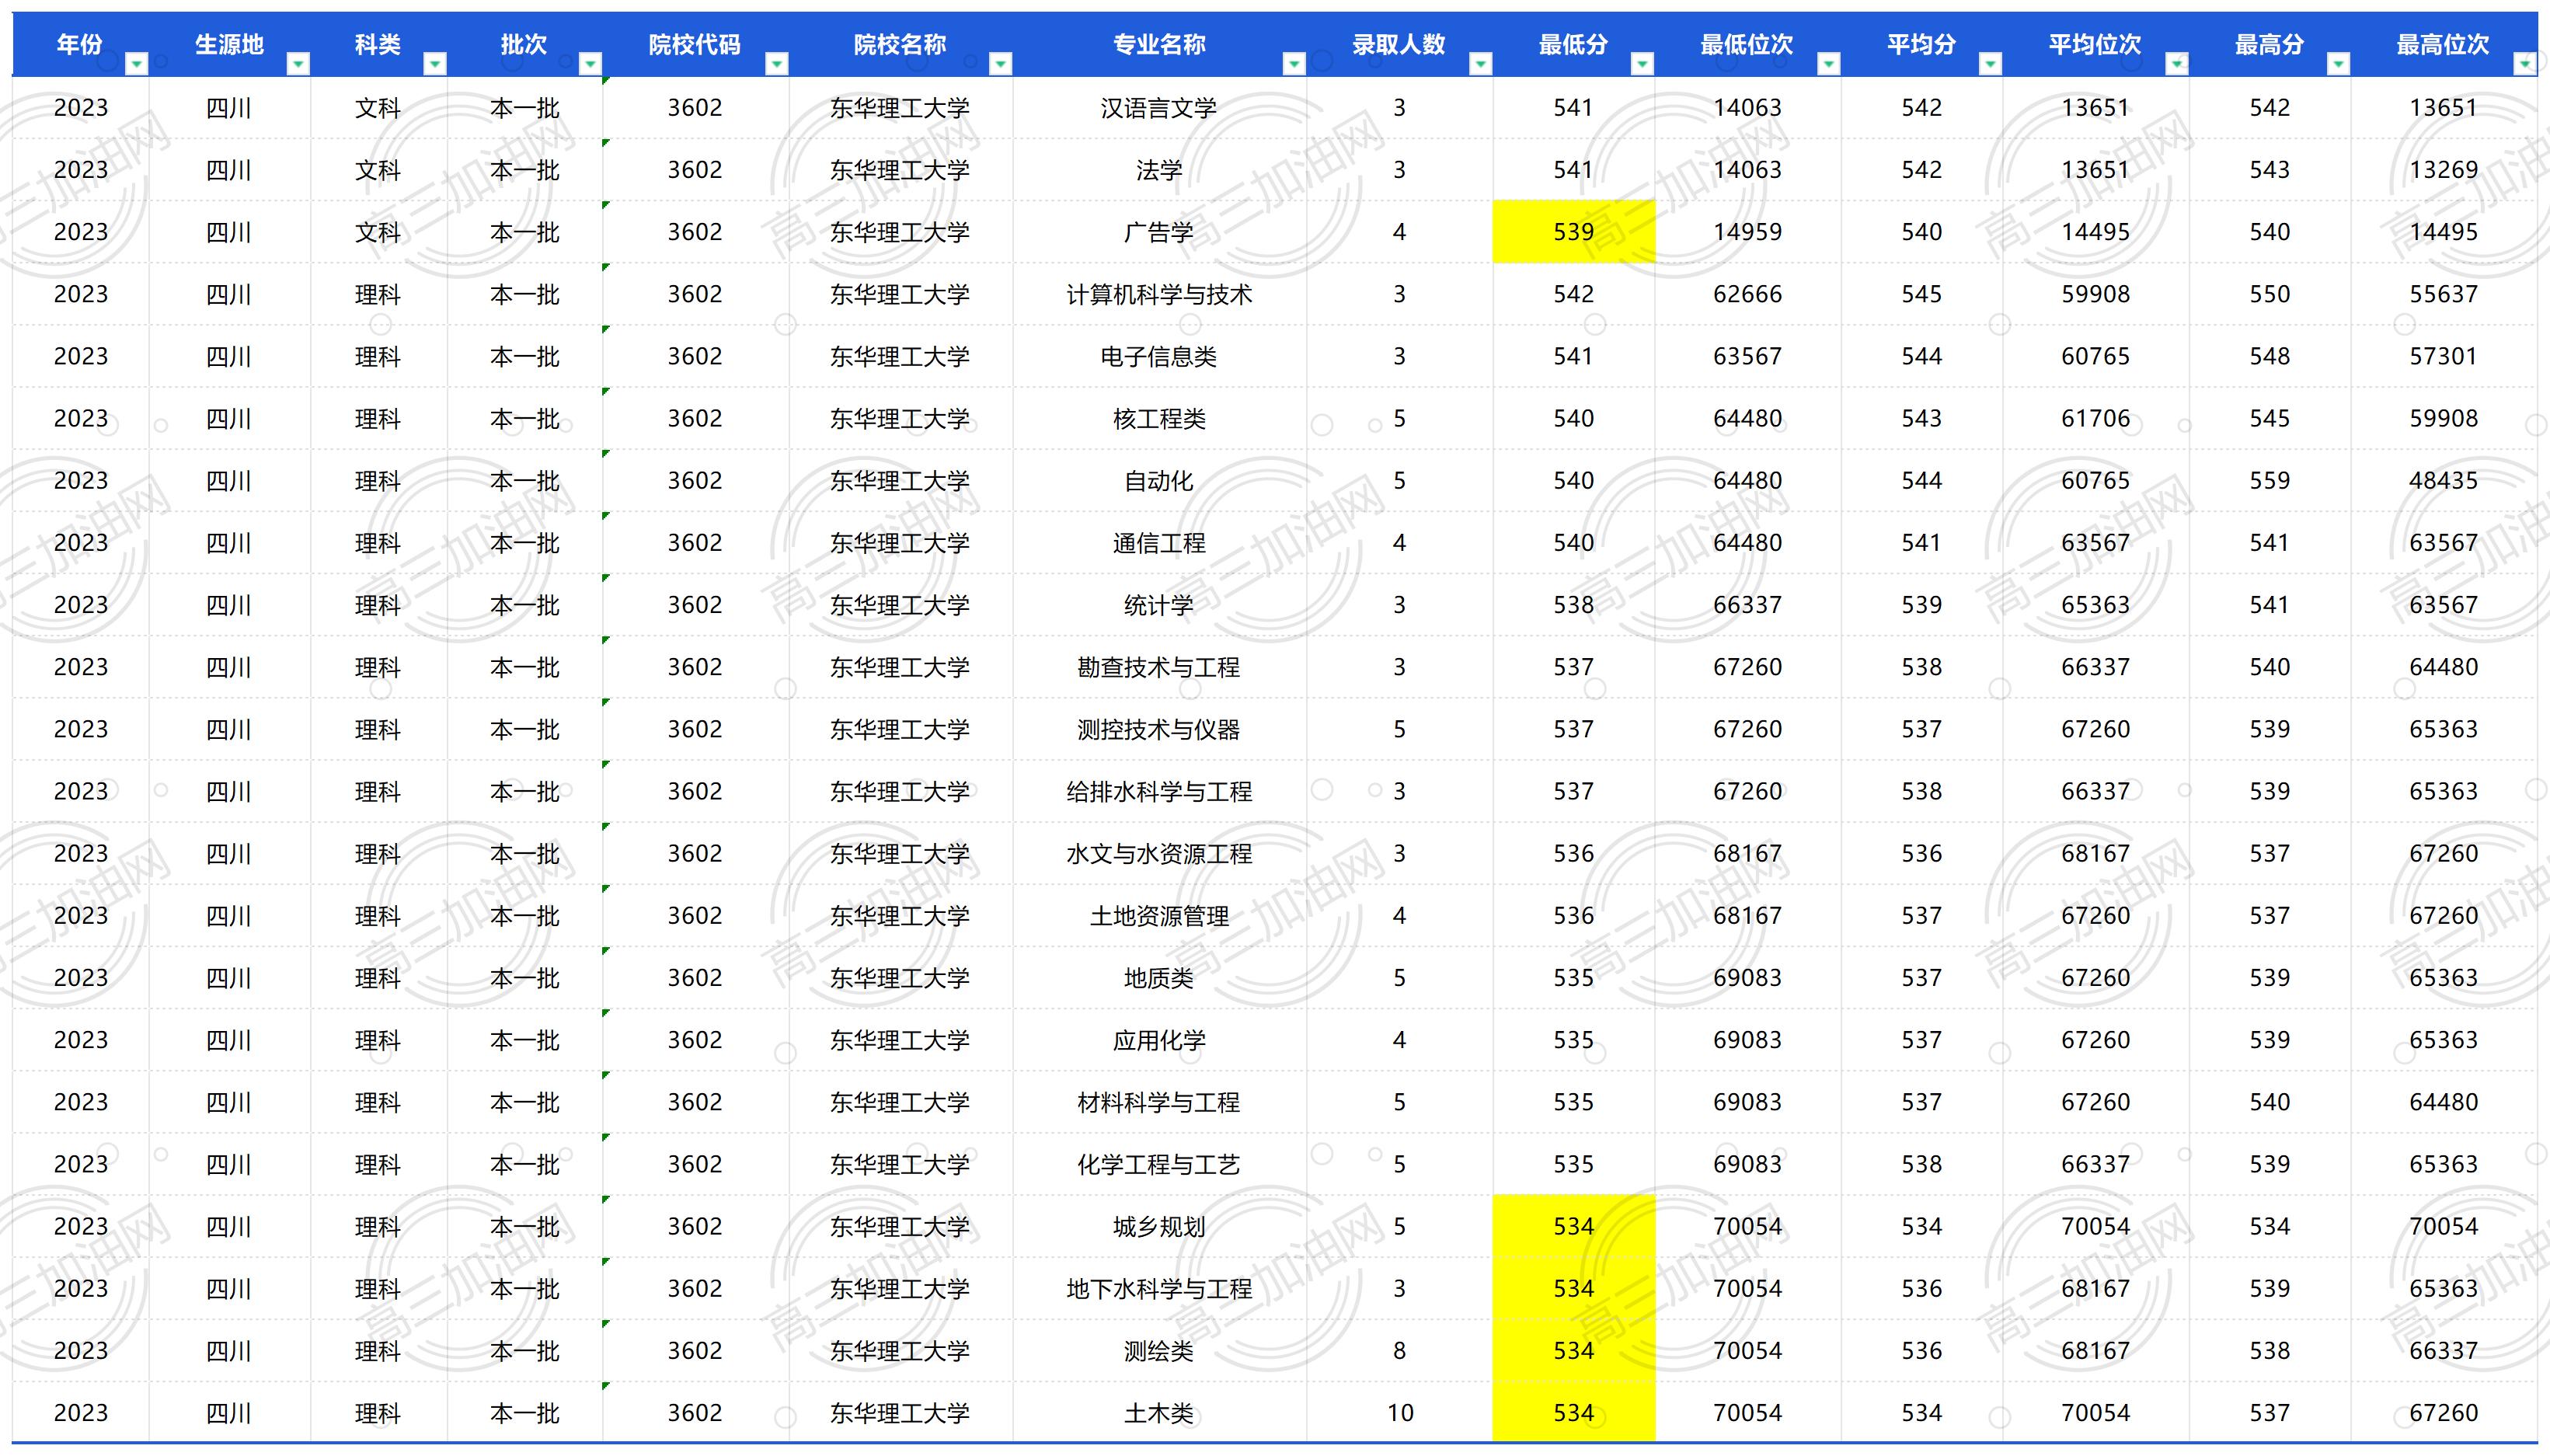This screenshot has height=1456, width=2550.
Task: Click maximum score 559 in 自动化 row
Action: coord(2270,481)
